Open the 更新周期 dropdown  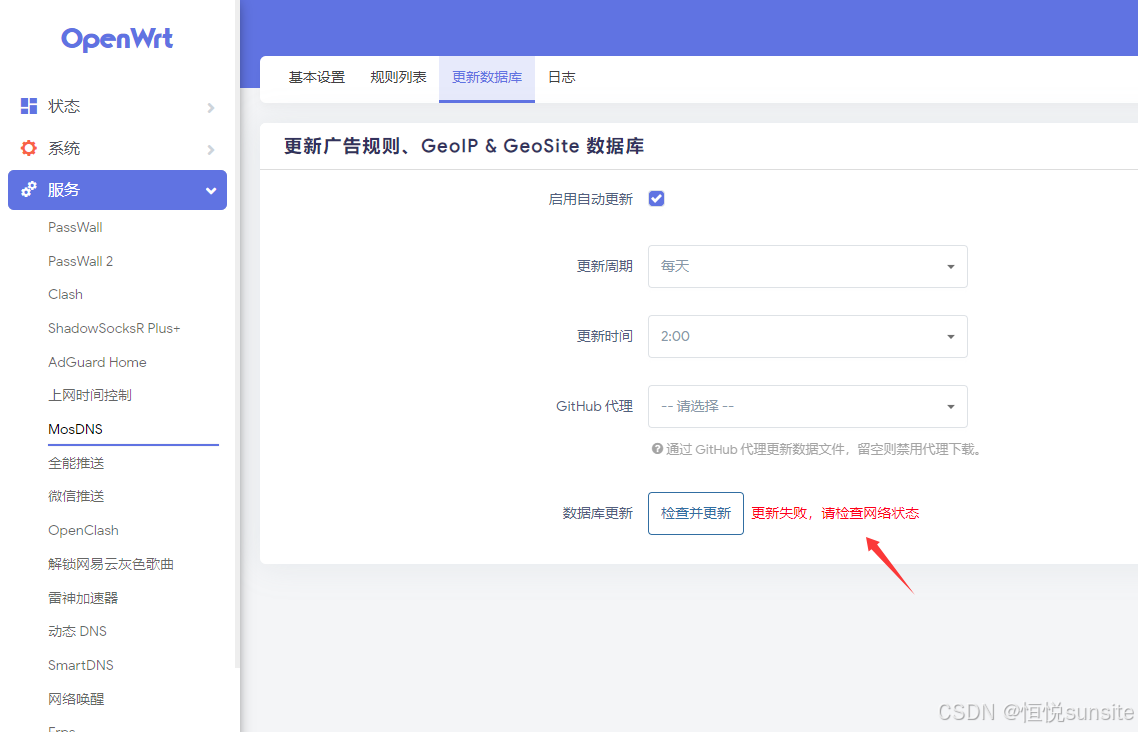click(x=807, y=266)
